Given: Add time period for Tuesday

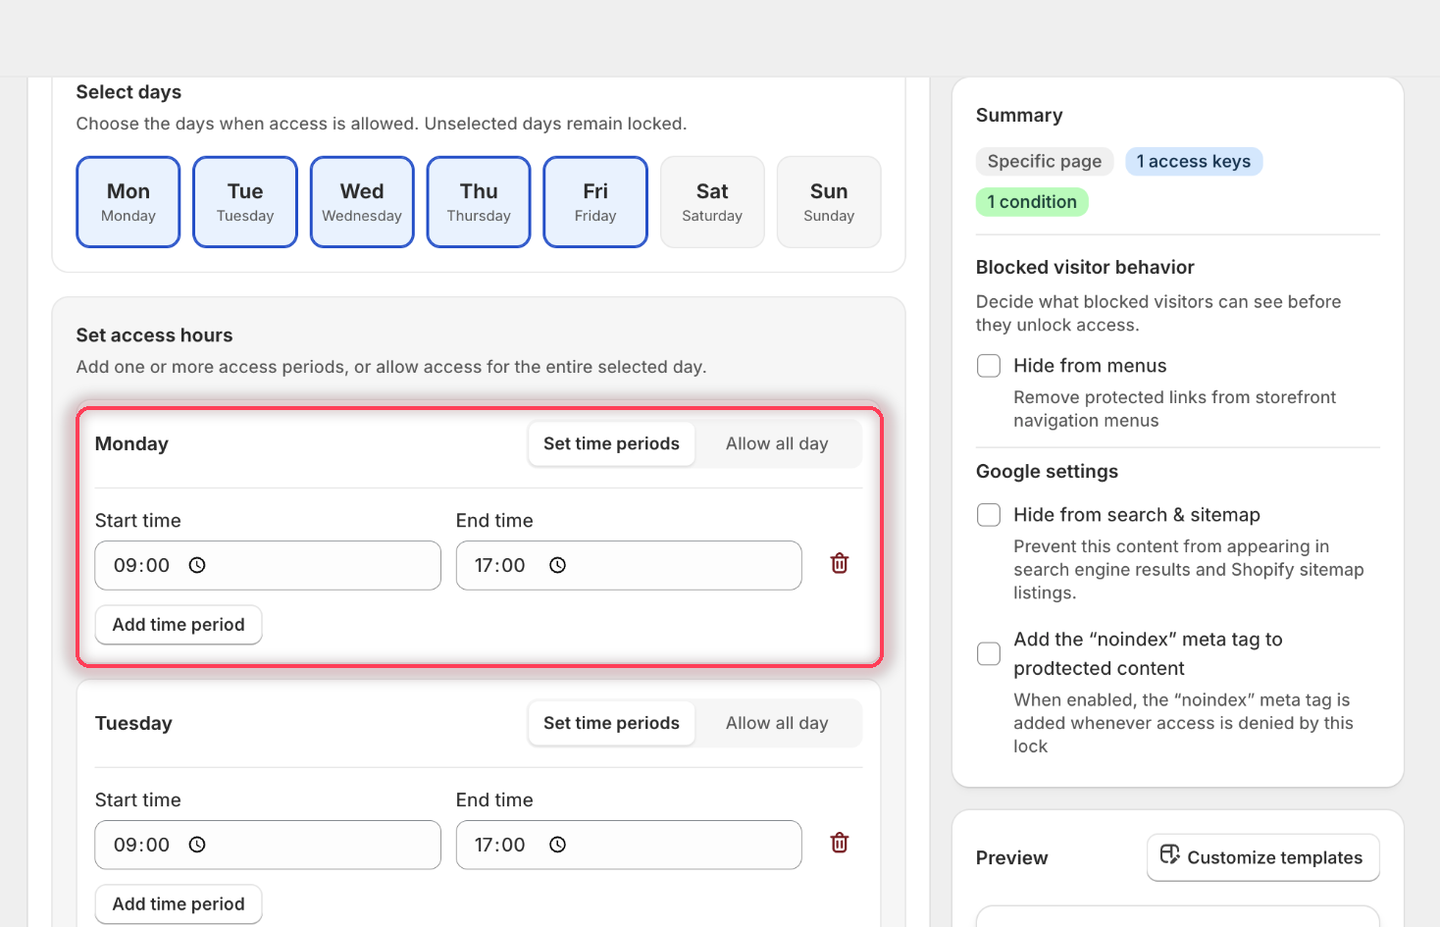Looking at the screenshot, I should pyautogui.click(x=178, y=904).
